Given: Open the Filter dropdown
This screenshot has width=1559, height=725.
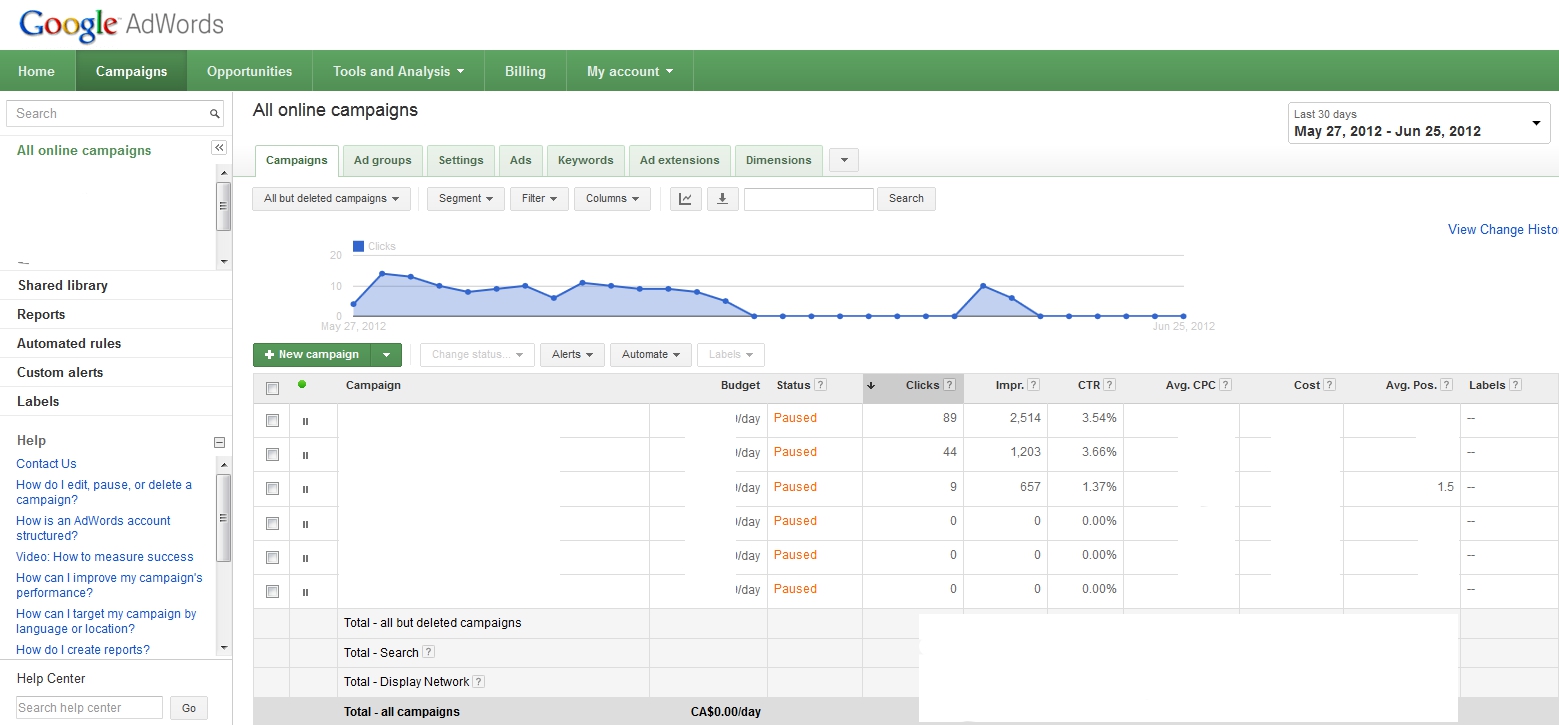Looking at the screenshot, I should click(x=539, y=199).
